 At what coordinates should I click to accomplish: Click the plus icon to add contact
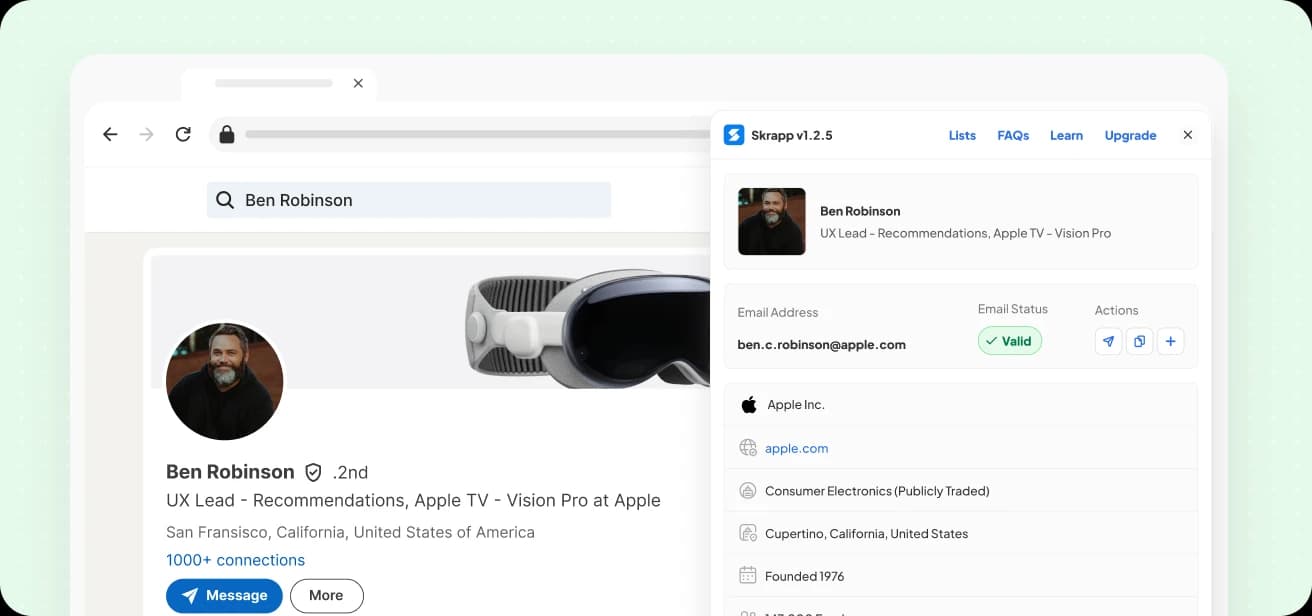click(1170, 342)
